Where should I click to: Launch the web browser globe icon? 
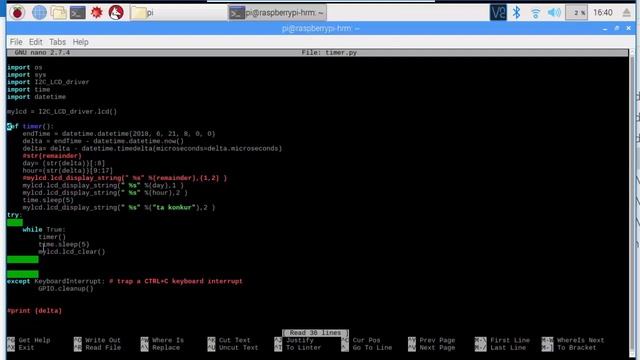tap(39, 13)
